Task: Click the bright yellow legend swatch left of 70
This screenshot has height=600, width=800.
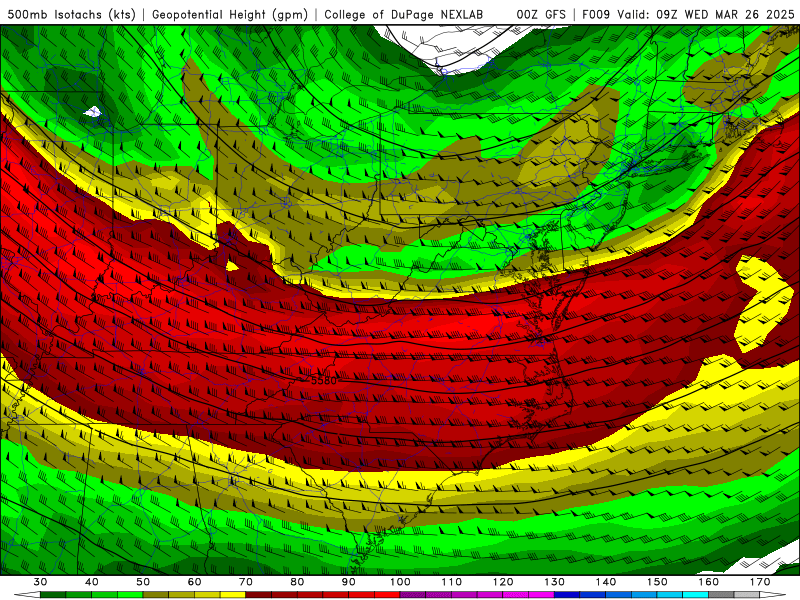Action: pos(233,595)
